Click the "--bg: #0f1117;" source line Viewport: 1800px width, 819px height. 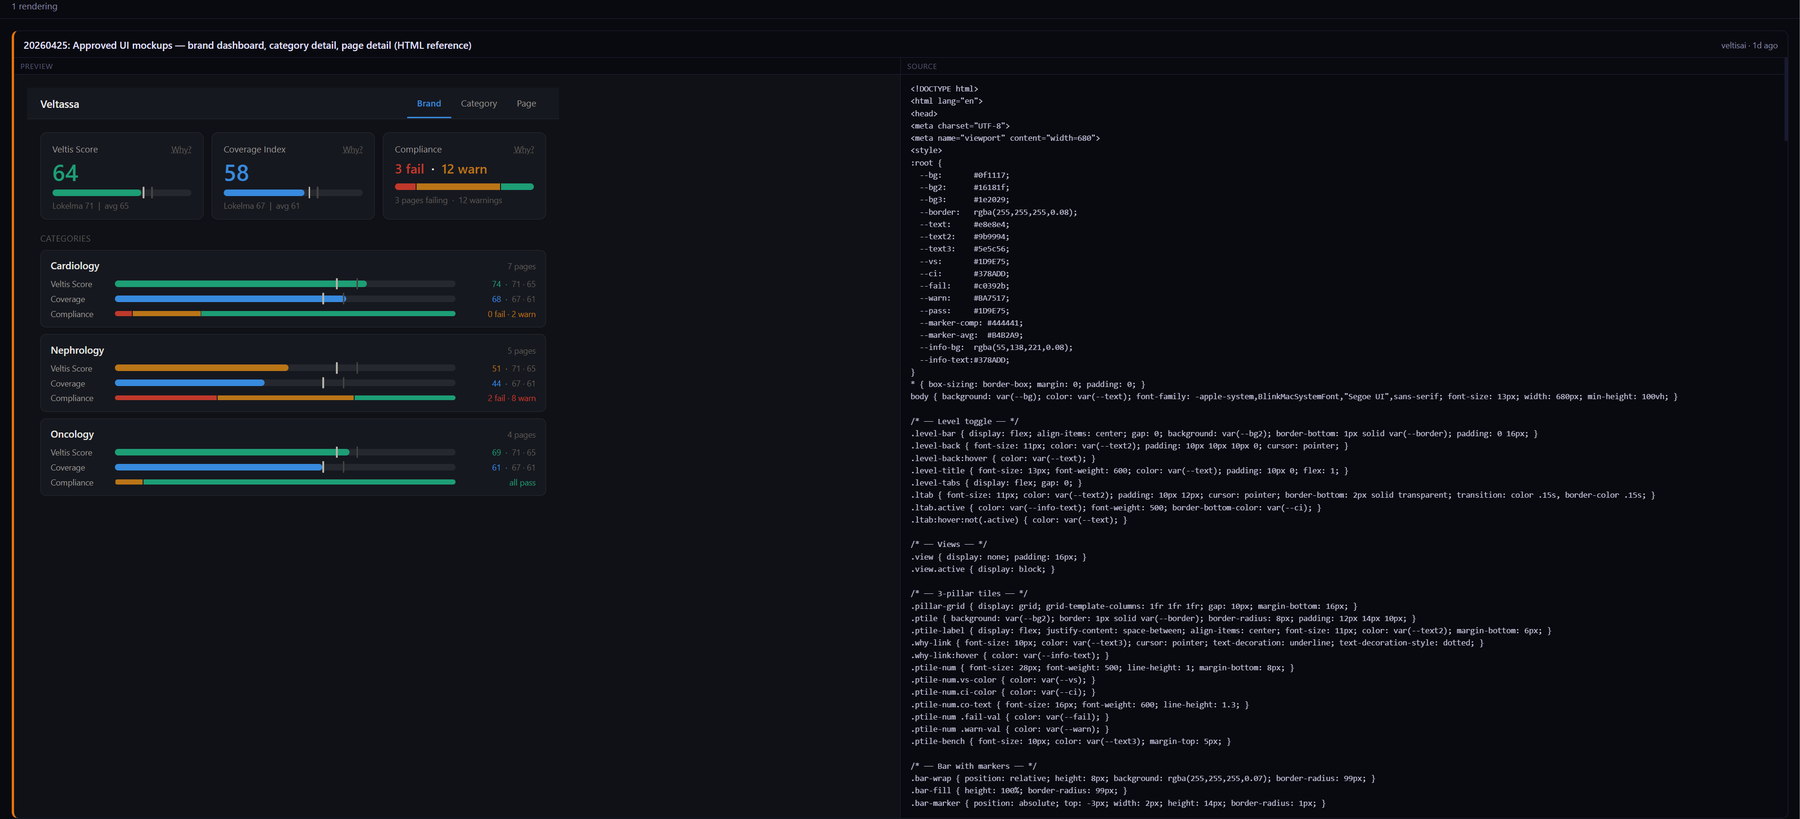[965, 175]
